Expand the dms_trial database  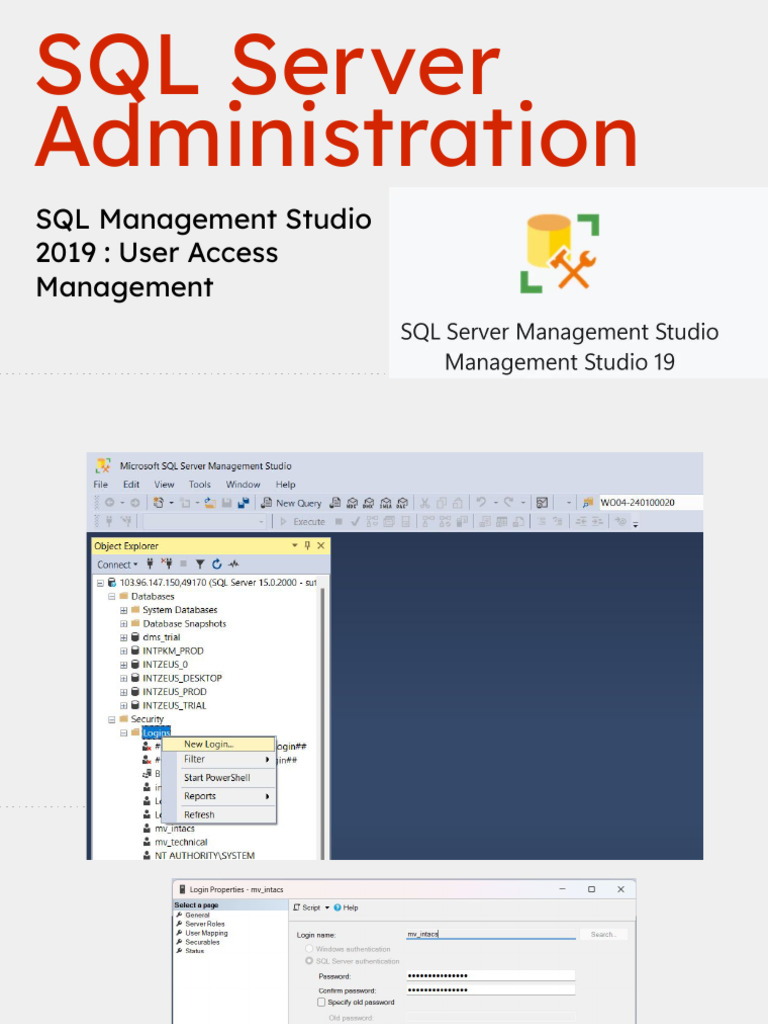123,637
